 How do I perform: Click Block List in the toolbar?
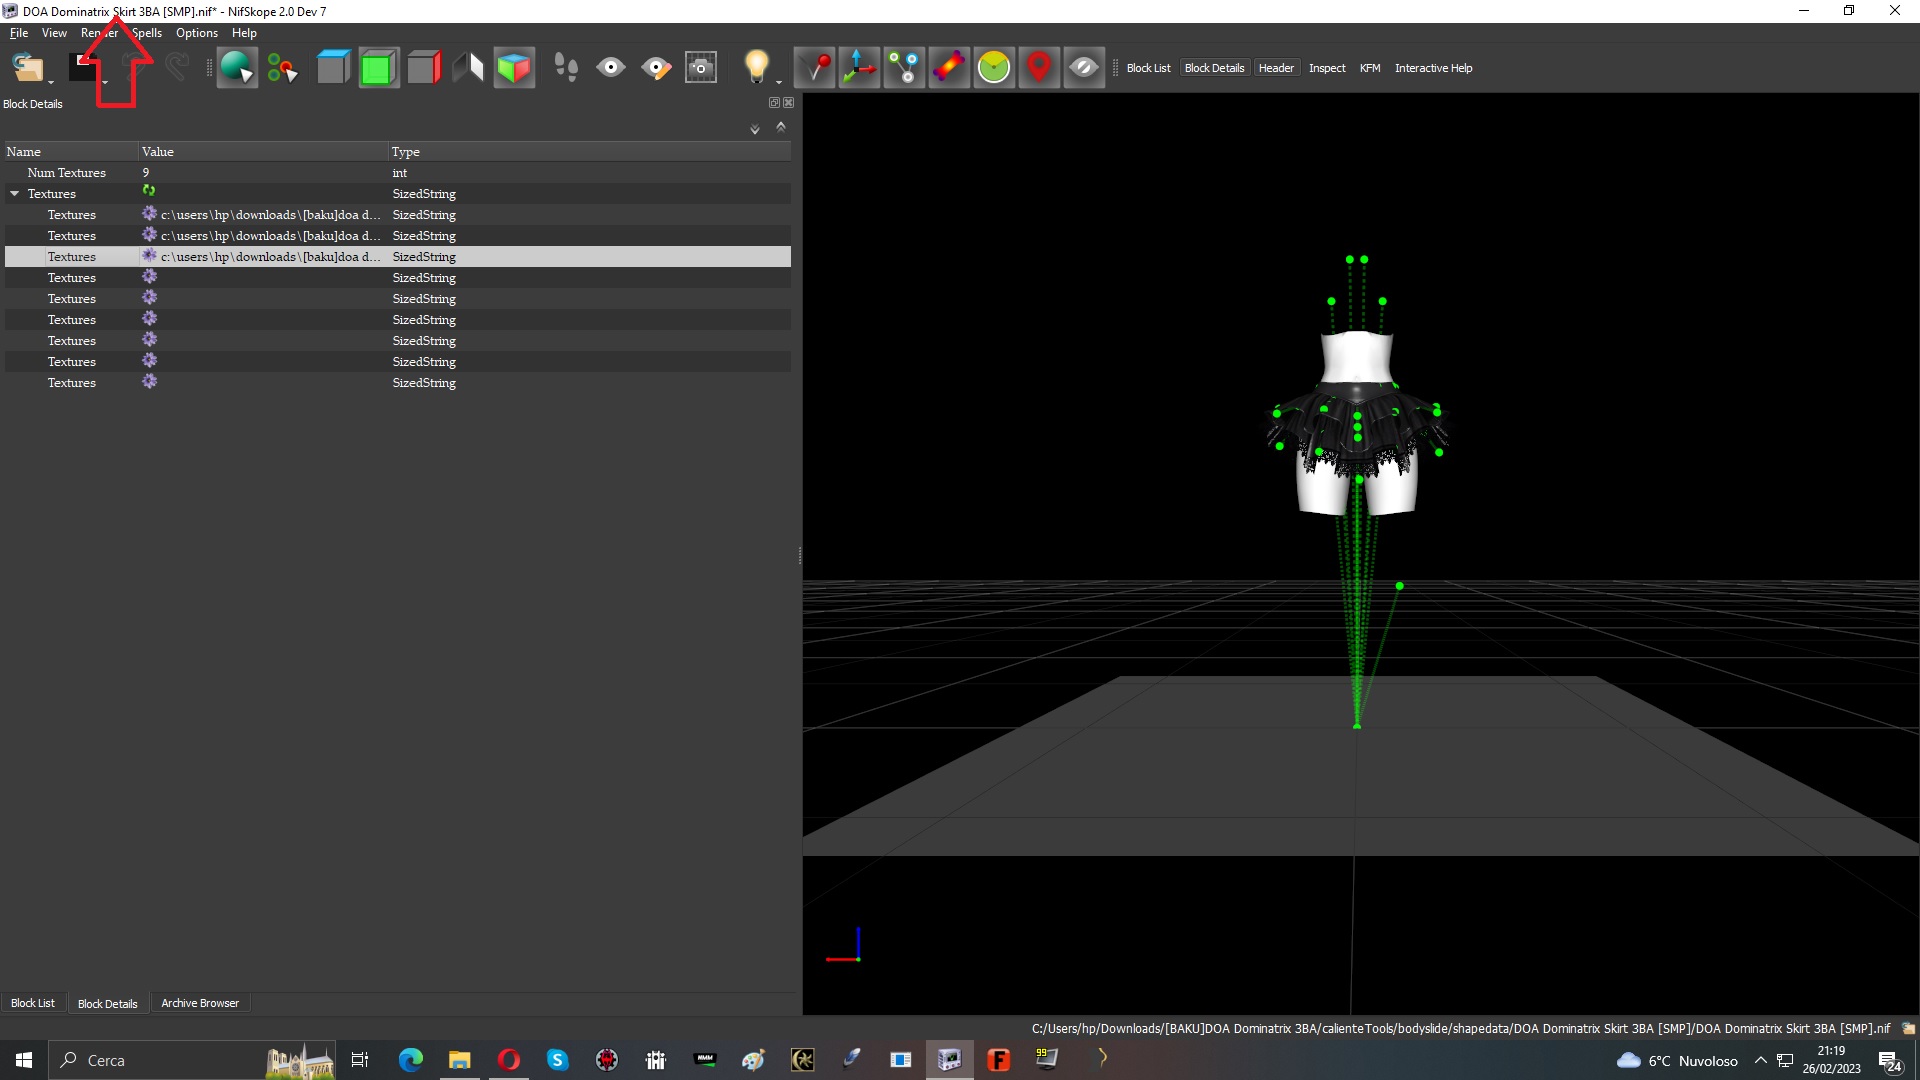[1148, 68]
